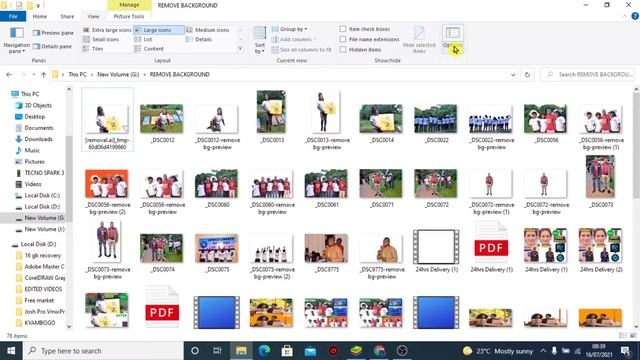Click the Manage contextual tab
The height and width of the screenshot is (360, 640).
pos(129,5)
